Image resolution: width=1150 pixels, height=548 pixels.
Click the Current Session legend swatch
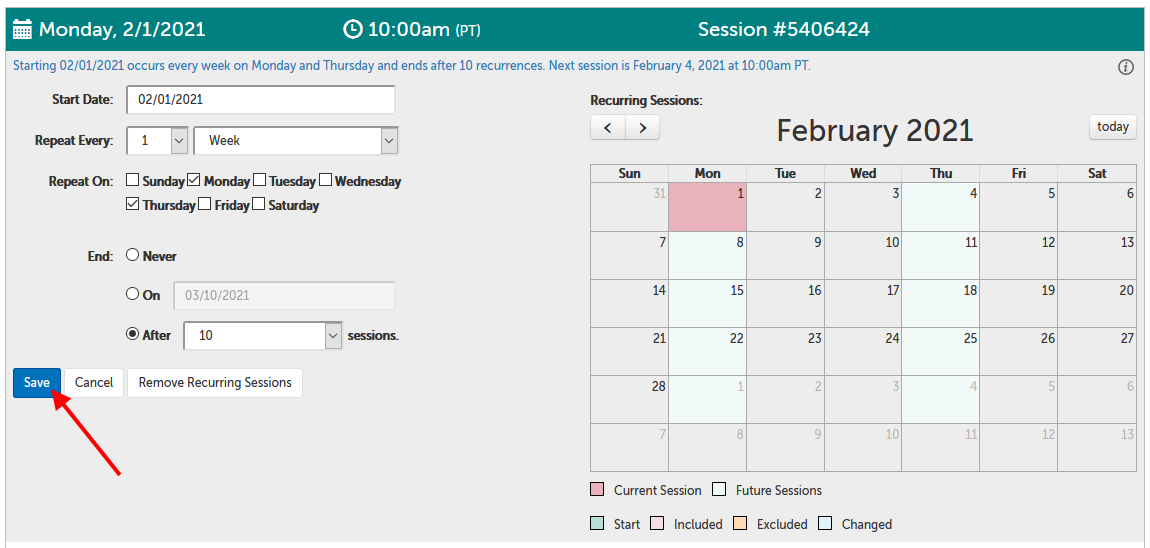point(598,490)
